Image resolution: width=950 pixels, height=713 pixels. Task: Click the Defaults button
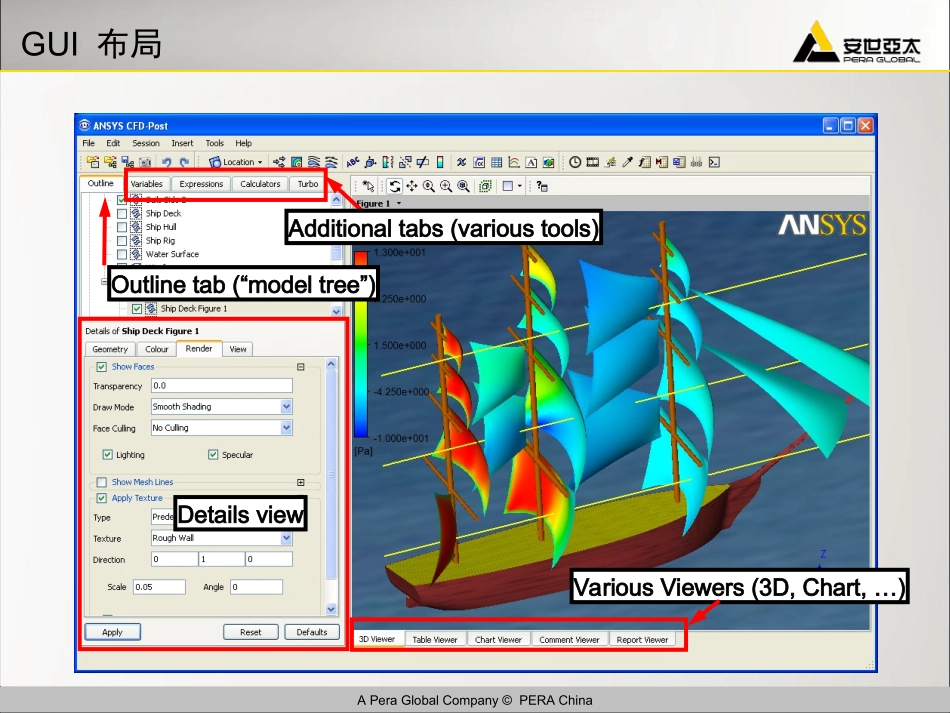click(x=312, y=632)
